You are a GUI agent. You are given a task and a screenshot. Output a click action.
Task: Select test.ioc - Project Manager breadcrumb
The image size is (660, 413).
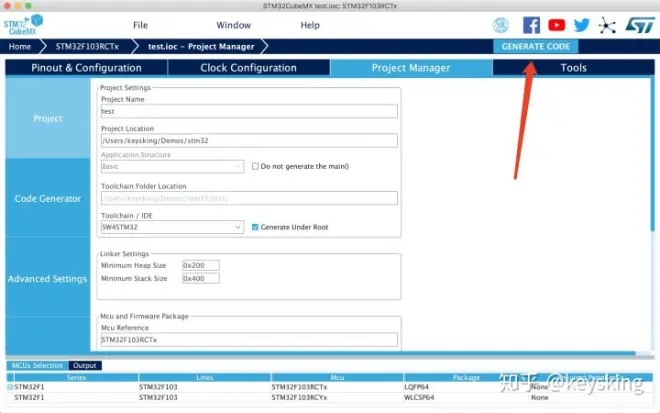201,46
